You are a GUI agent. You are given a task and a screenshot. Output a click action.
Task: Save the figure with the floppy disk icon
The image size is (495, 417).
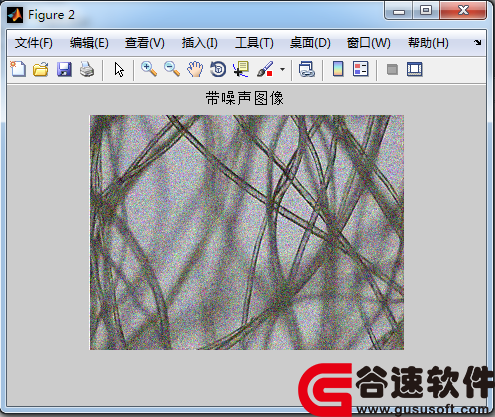[x=64, y=69]
